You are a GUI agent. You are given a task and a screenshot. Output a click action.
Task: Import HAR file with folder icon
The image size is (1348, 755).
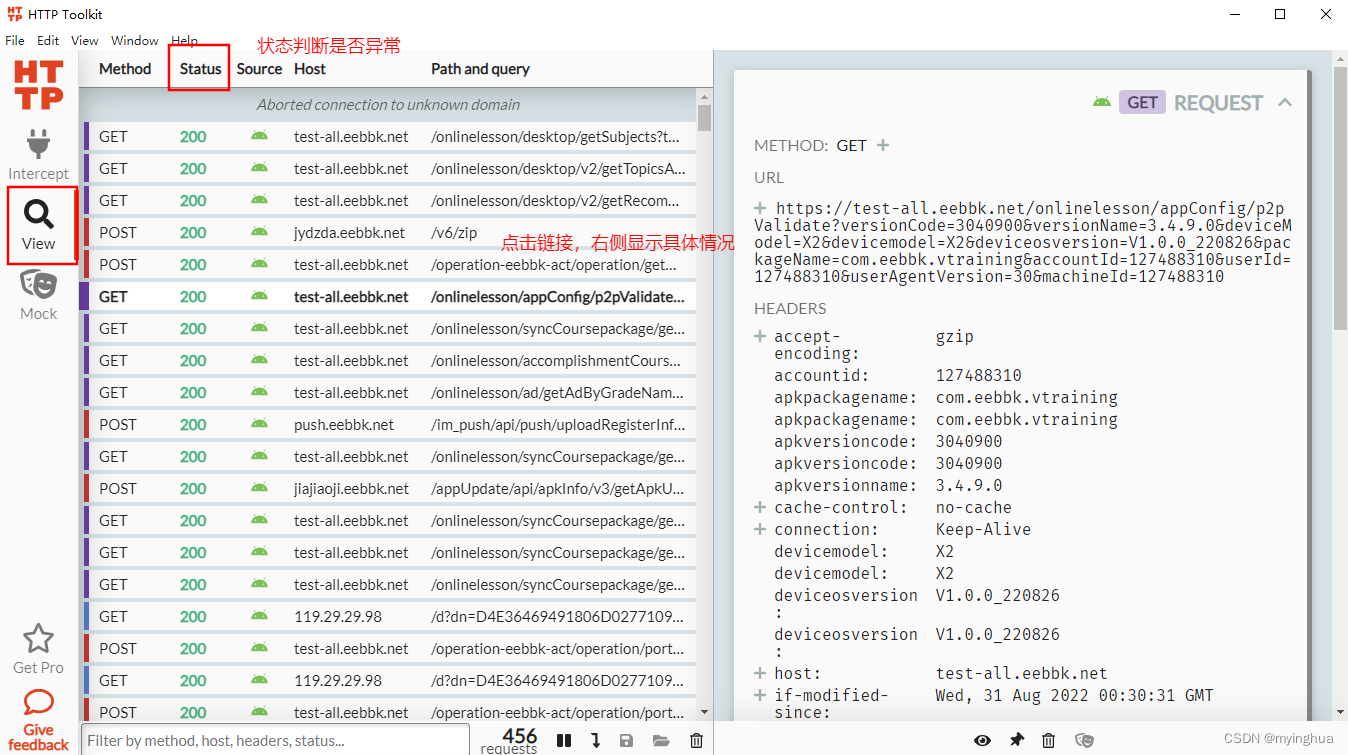[x=661, y=741]
